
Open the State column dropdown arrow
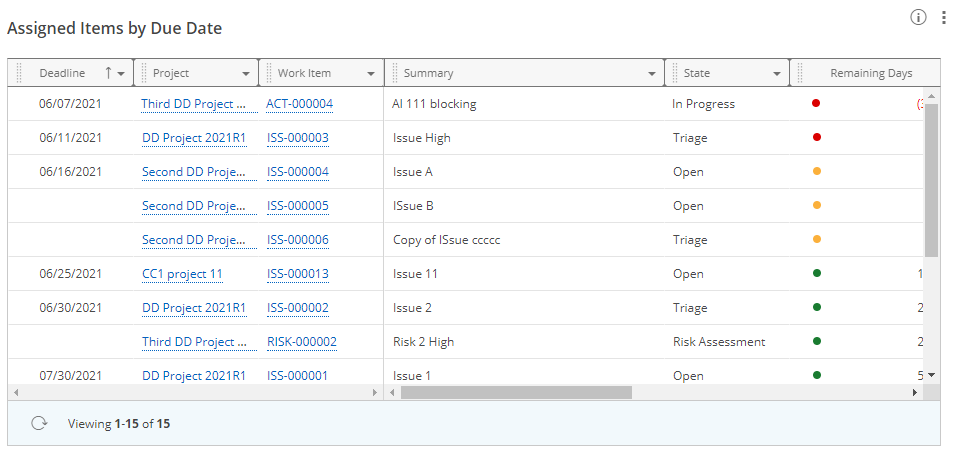[x=777, y=74]
